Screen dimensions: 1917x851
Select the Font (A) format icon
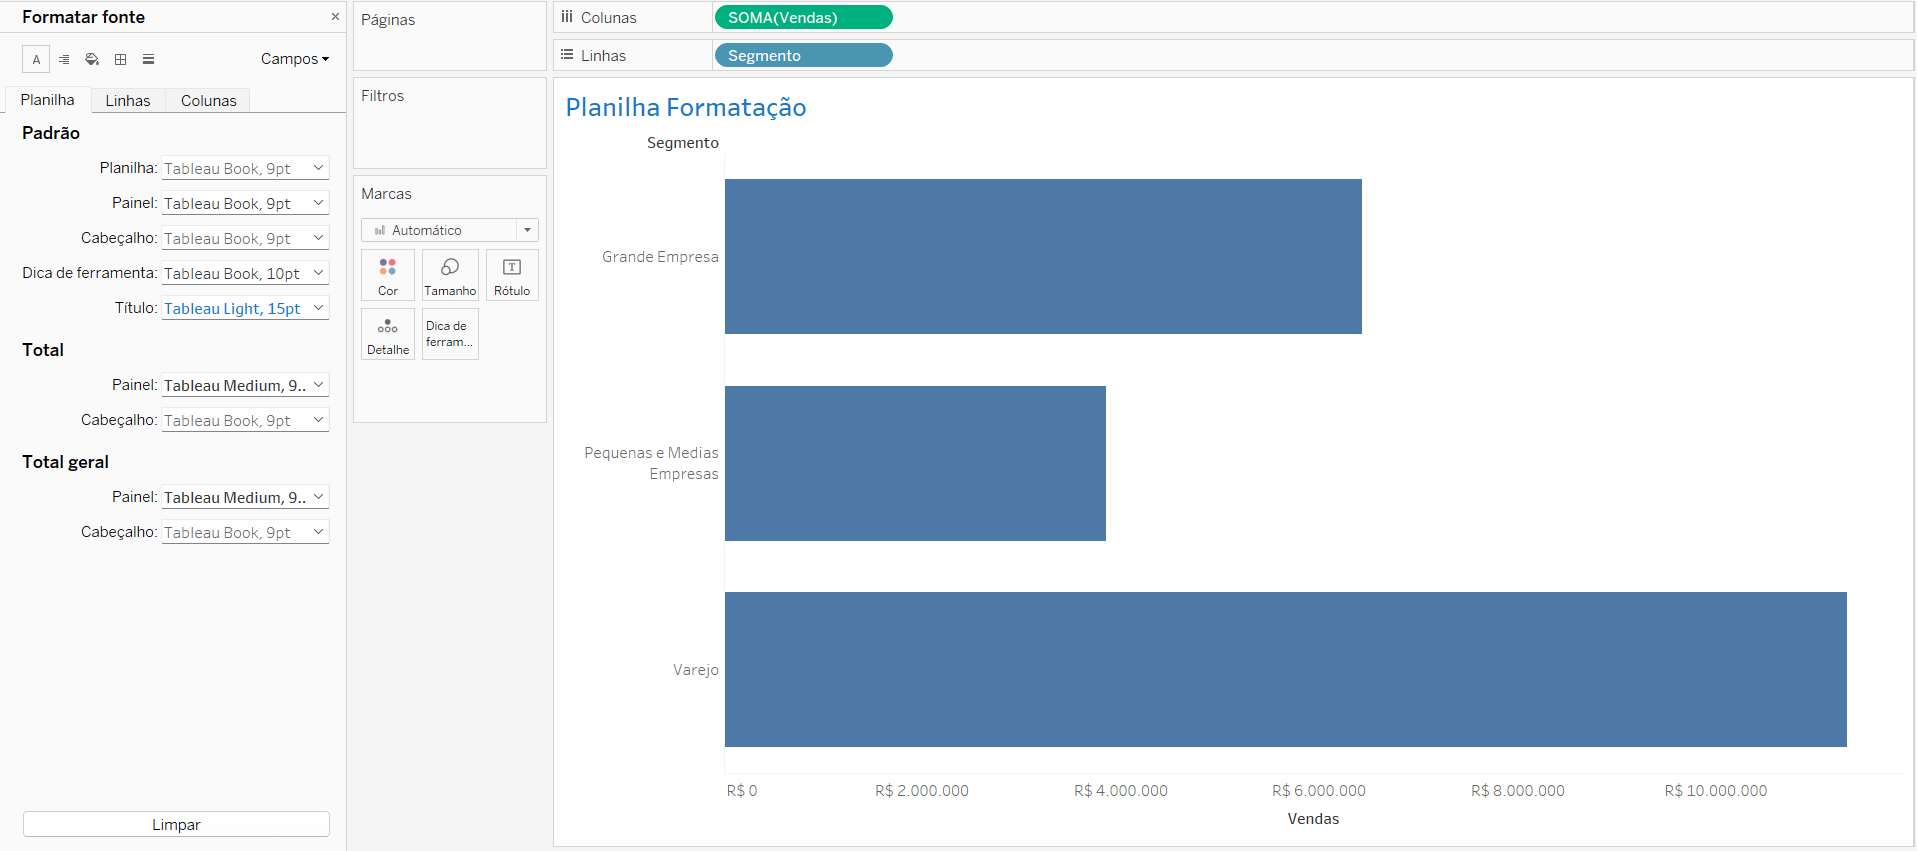(36, 59)
